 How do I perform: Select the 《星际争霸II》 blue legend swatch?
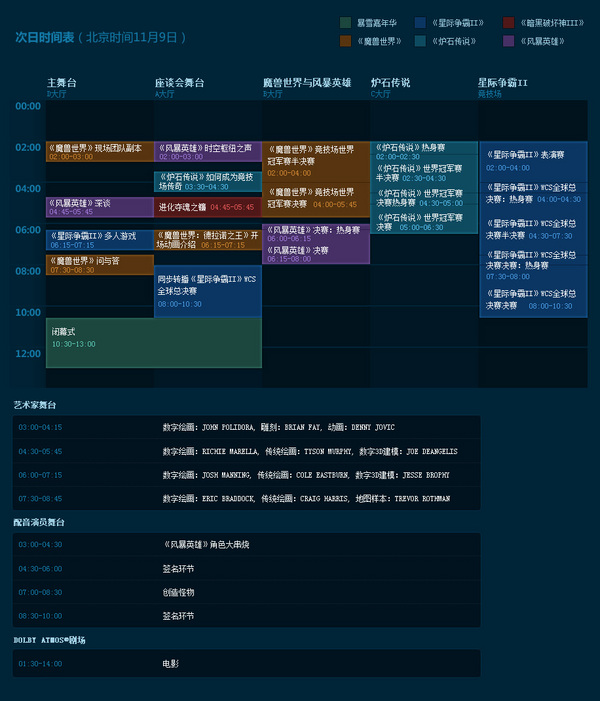tap(420, 22)
